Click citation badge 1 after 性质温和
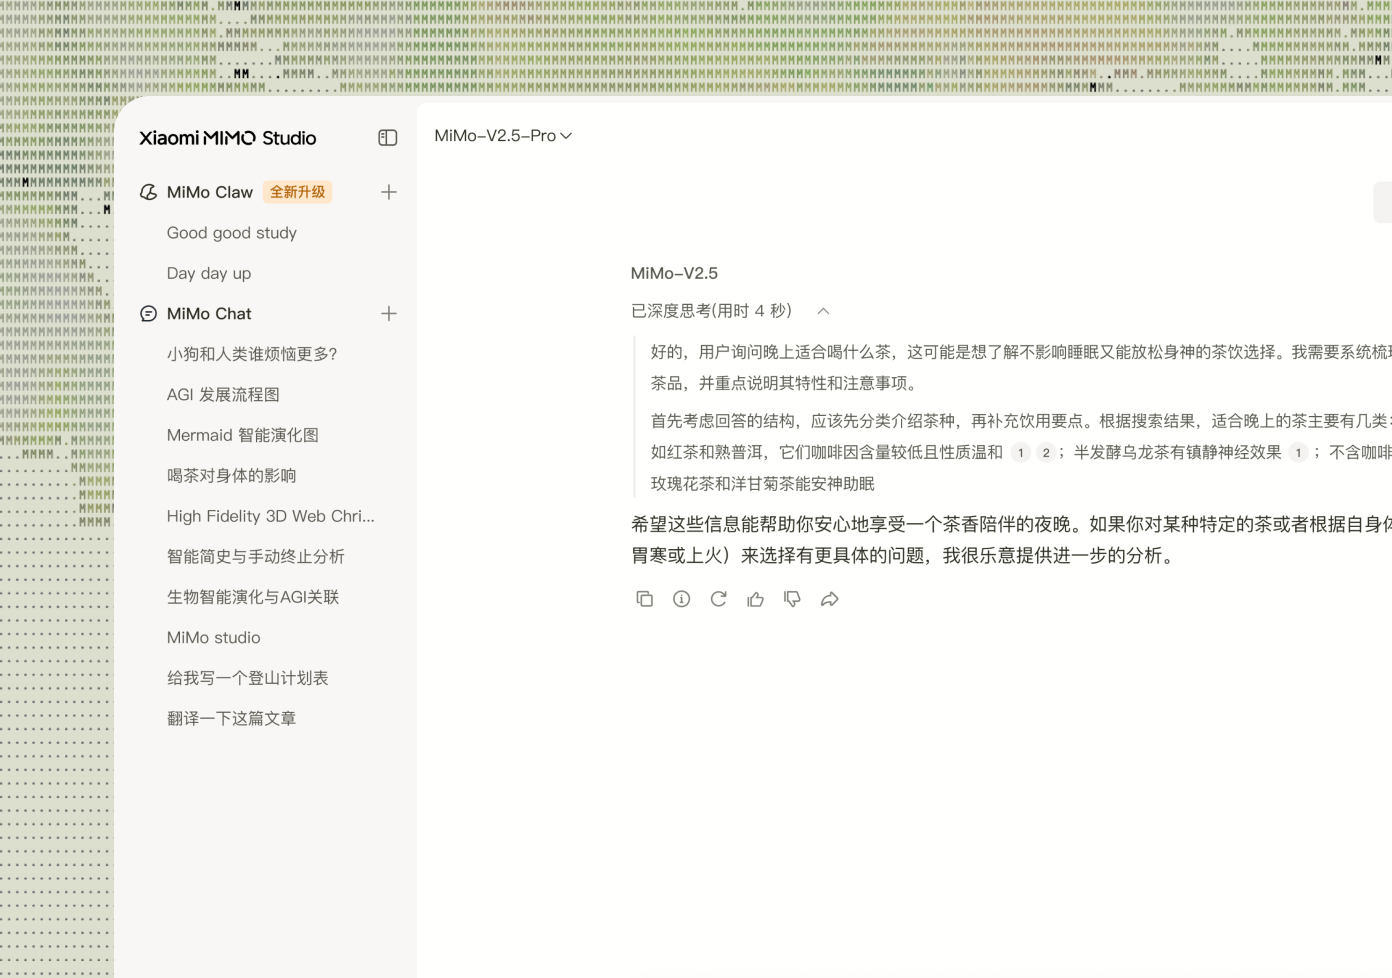Image resolution: width=1392 pixels, height=978 pixels. coord(1020,453)
